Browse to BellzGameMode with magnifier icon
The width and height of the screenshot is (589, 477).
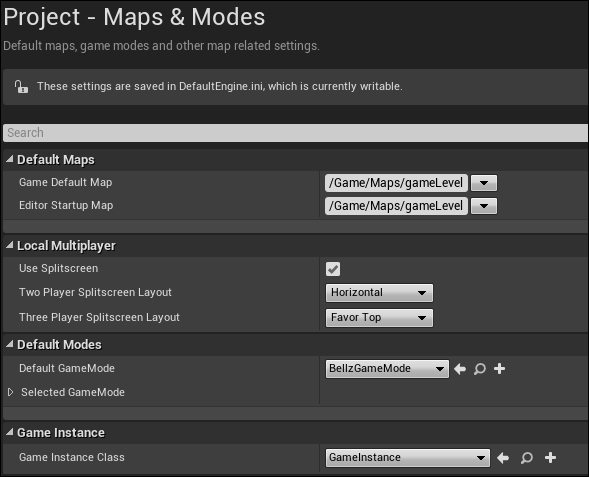(x=480, y=369)
